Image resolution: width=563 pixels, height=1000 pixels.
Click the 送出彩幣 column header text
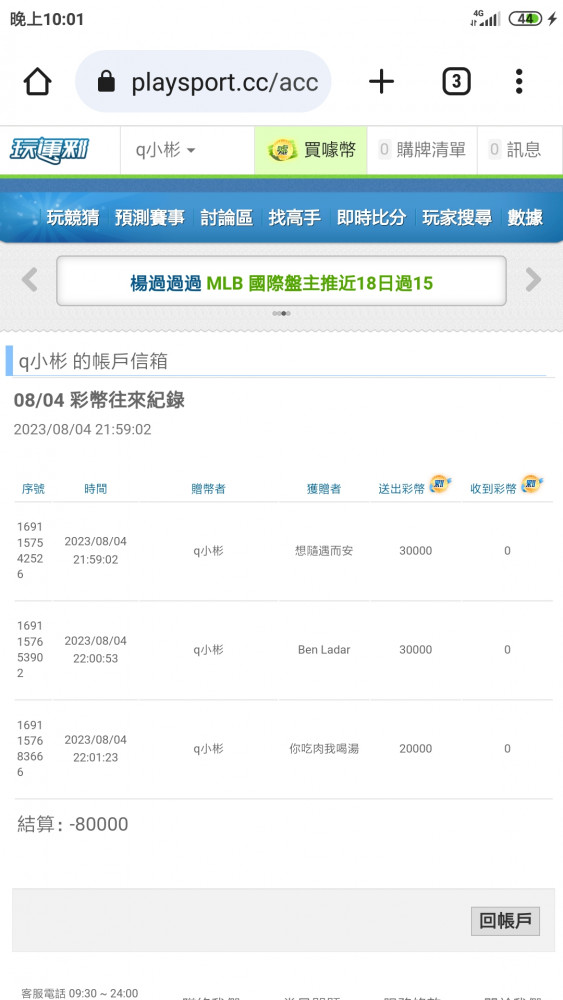point(401,489)
